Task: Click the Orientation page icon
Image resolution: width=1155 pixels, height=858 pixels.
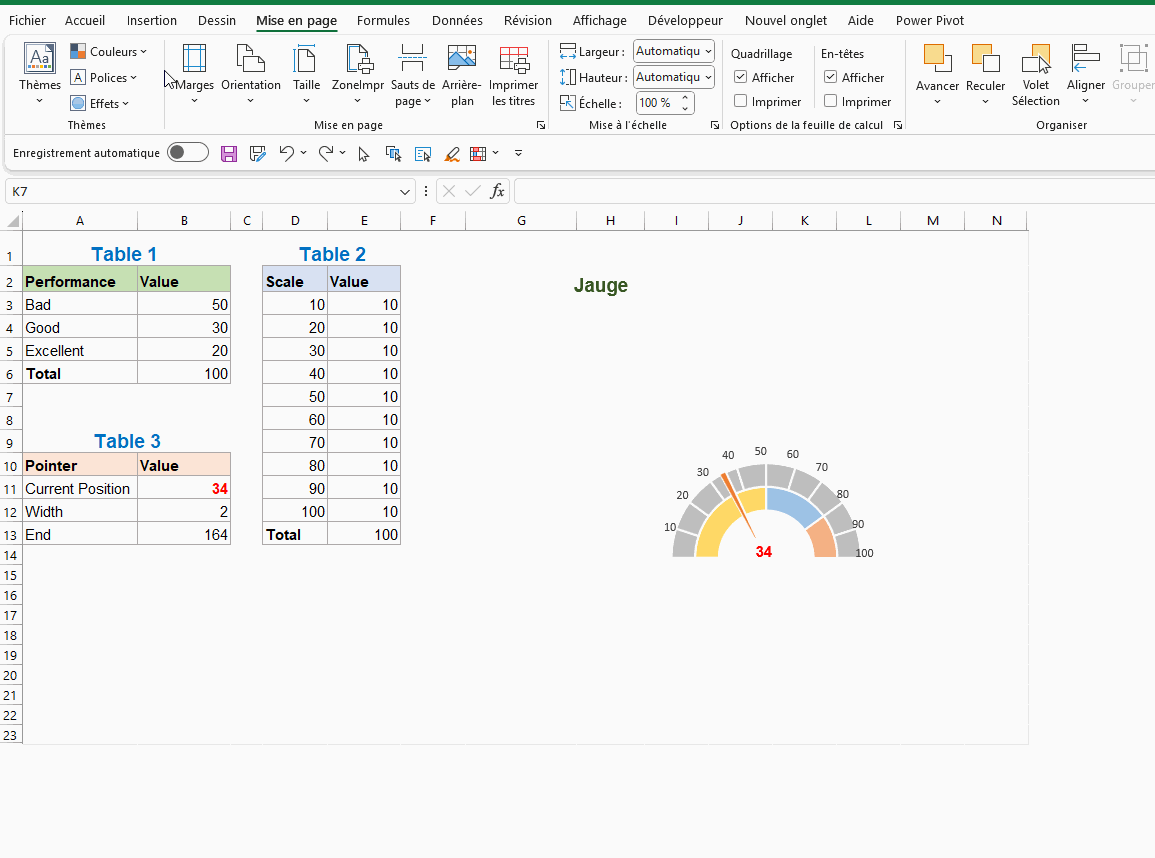Action: click(250, 60)
